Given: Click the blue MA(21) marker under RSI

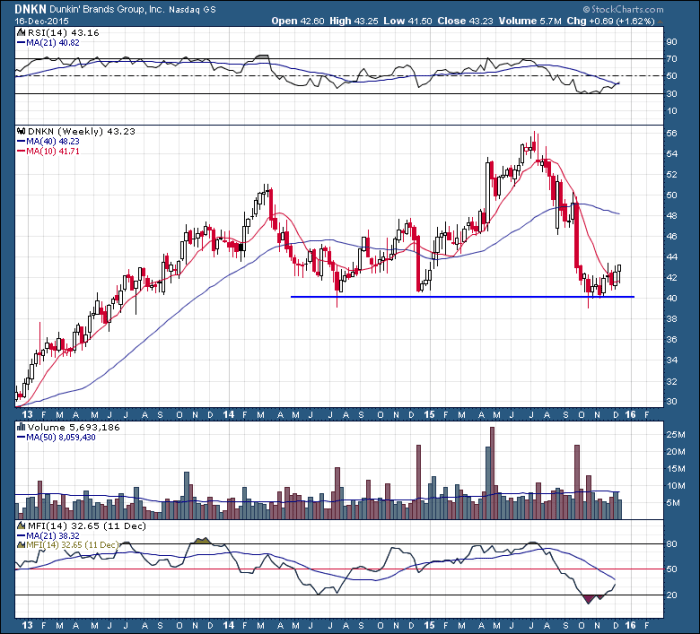Looking at the screenshot, I should (19, 42).
